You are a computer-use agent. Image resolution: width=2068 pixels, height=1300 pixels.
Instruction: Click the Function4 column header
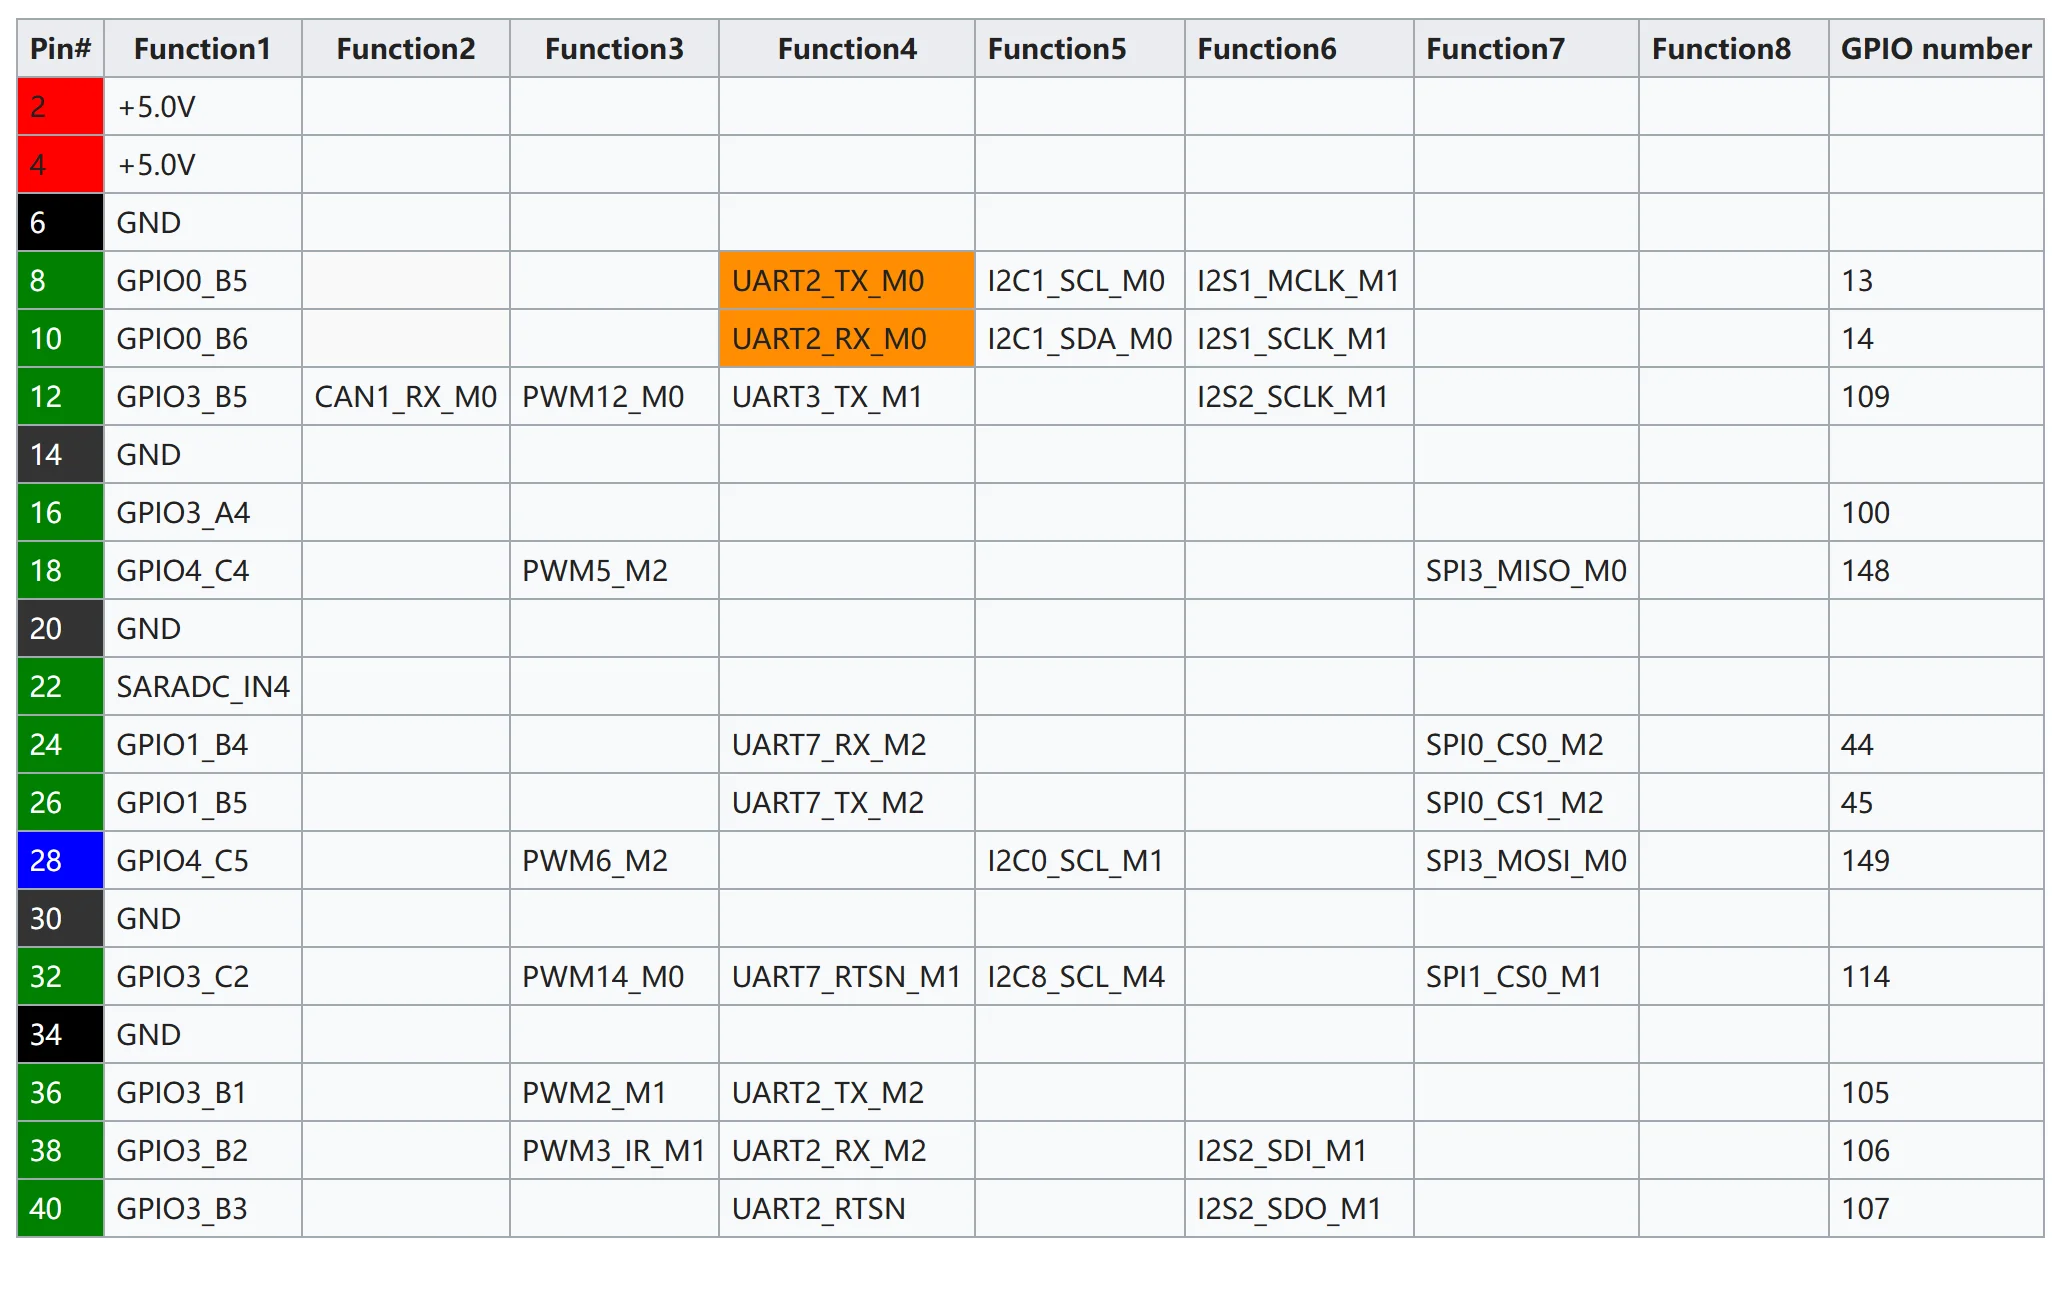coord(846,49)
